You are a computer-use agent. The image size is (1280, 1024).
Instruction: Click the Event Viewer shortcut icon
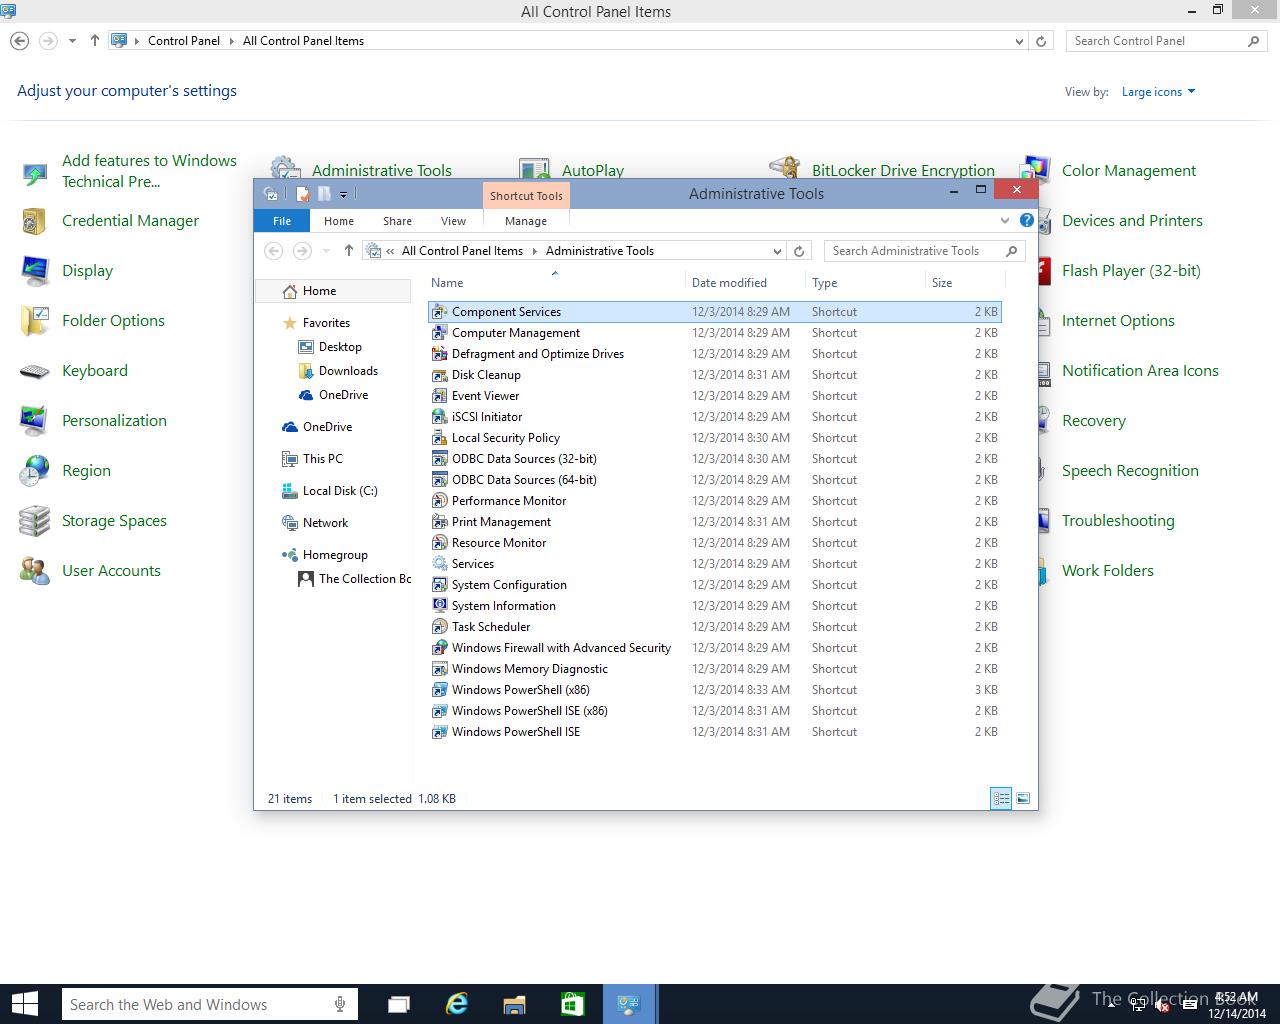click(439, 396)
